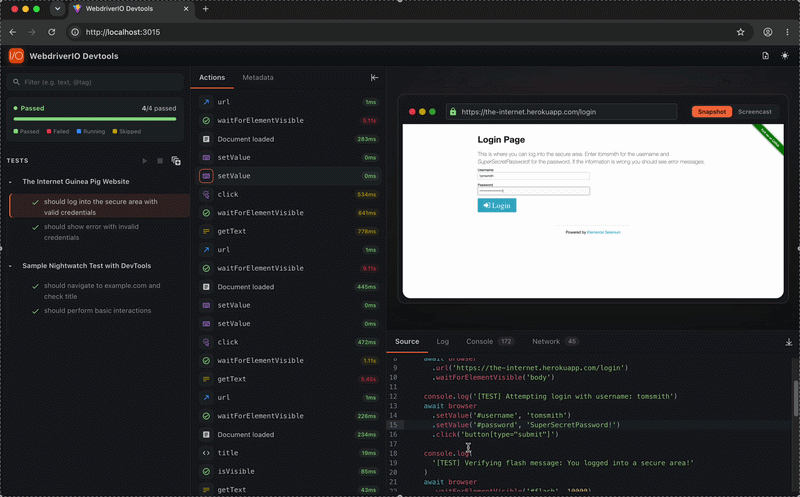Image resolution: width=800 pixels, height=497 pixels.
Task: Switch to the Screencast view
Action: (755, 112)
